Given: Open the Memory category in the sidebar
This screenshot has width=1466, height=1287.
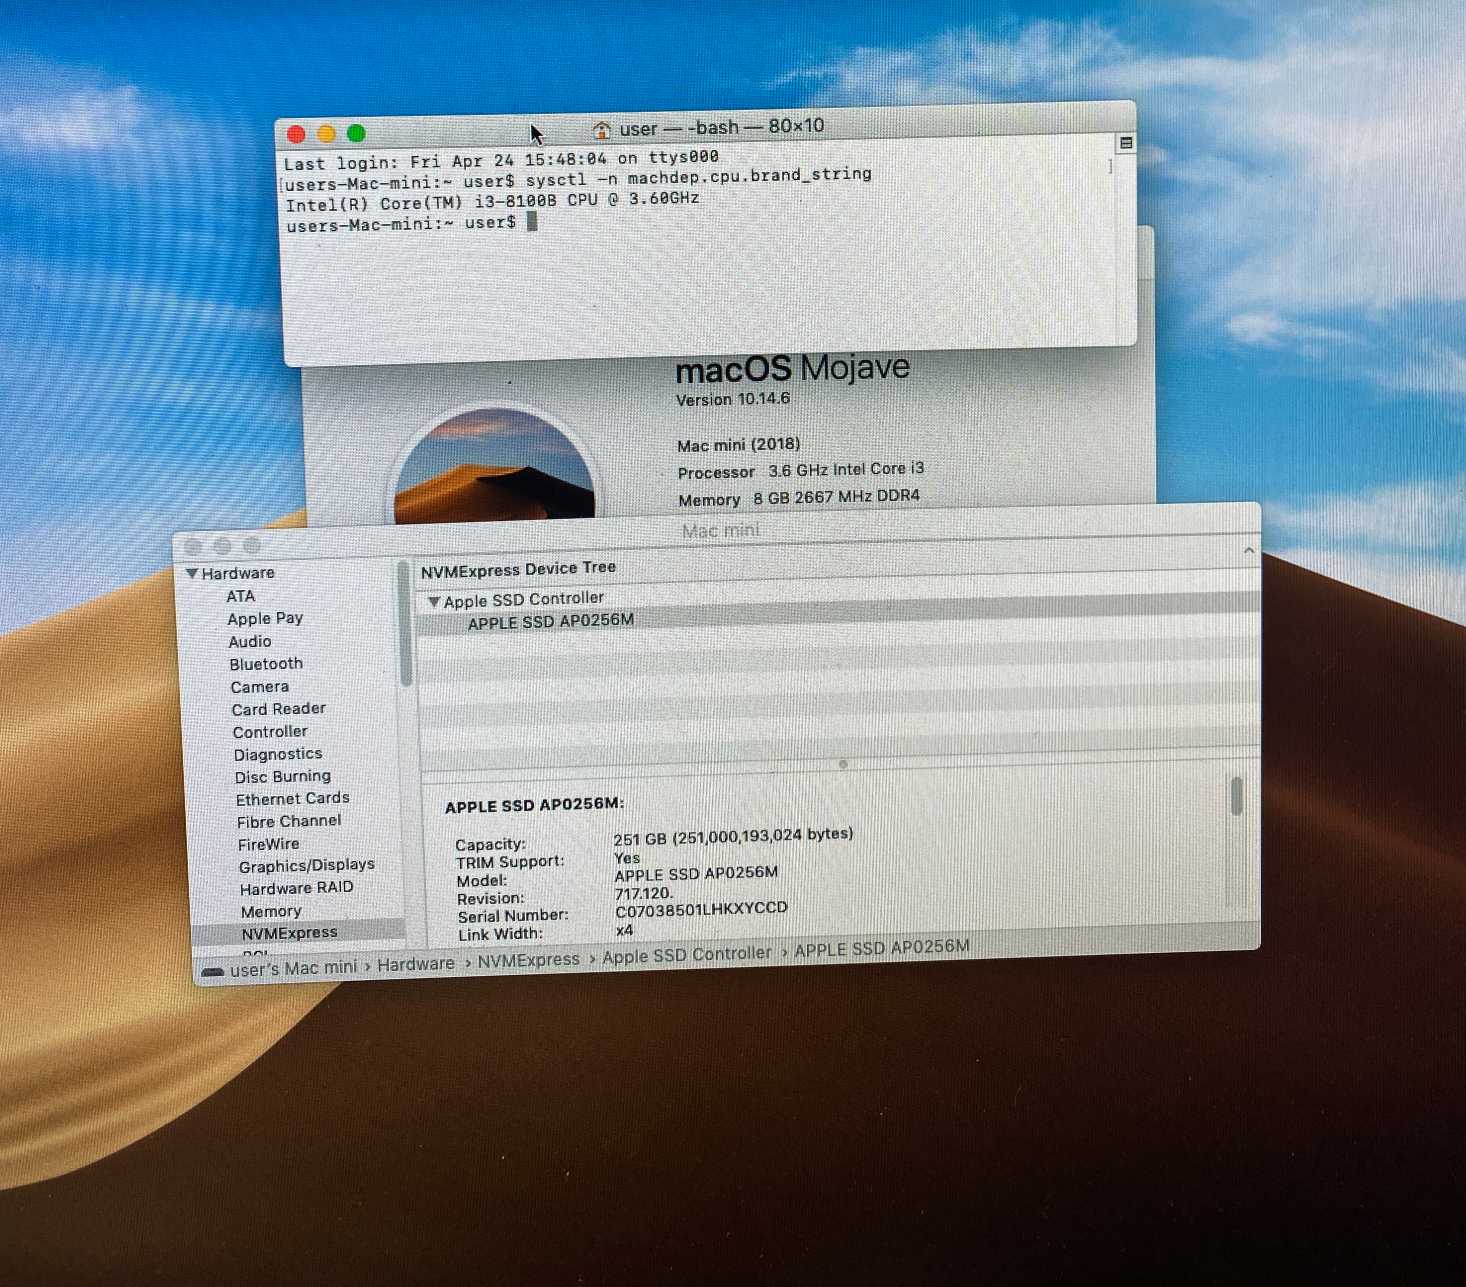Looking at the screenshot, I should coord(271,912).
